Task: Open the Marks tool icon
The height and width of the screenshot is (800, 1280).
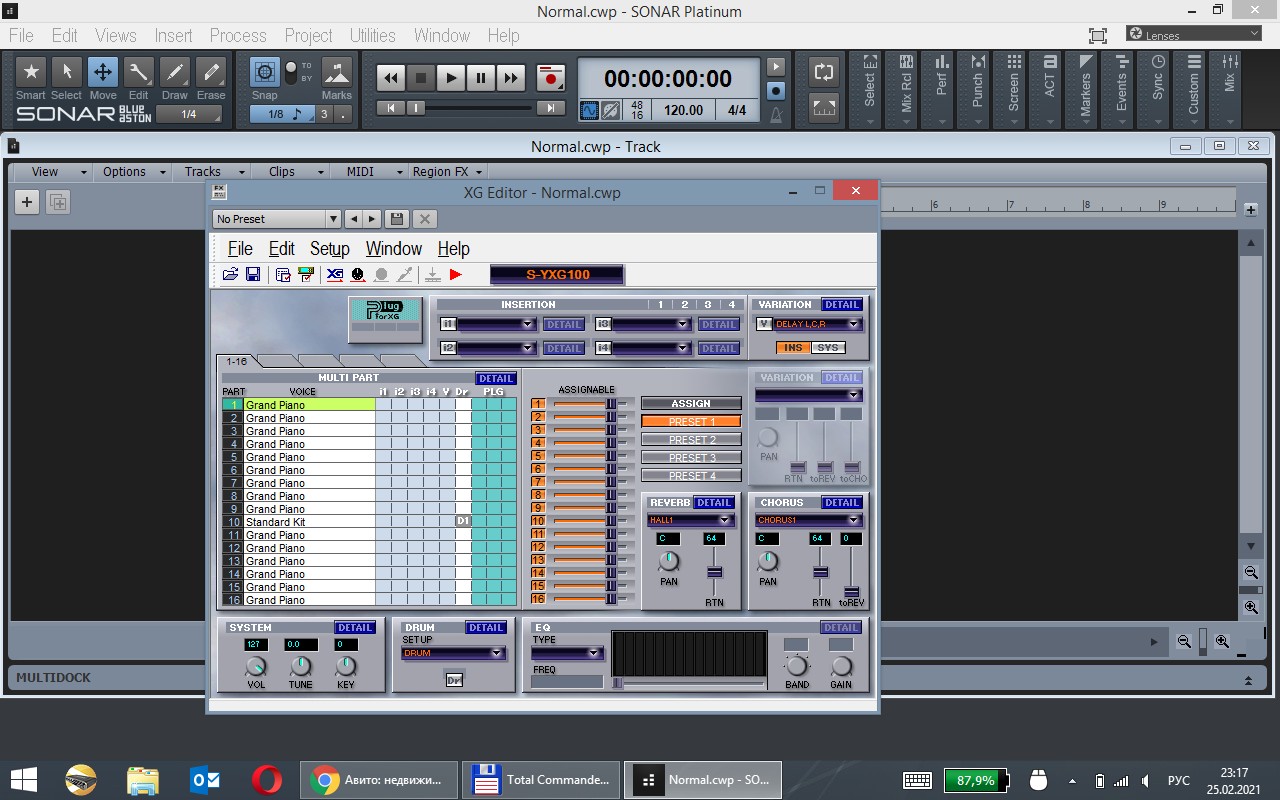Action: tap(337, 73)
